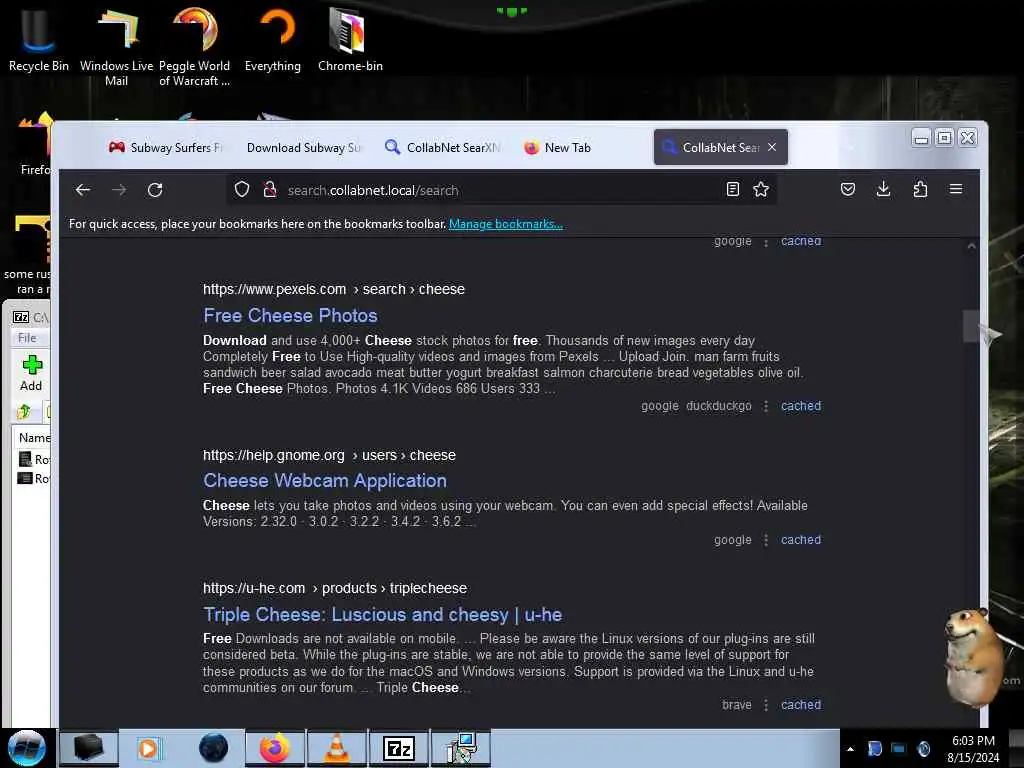The width and height of the screenshot is (1024, 768).
Task: Open the Extensions puzzle icon
Action: tap(920, 189)
